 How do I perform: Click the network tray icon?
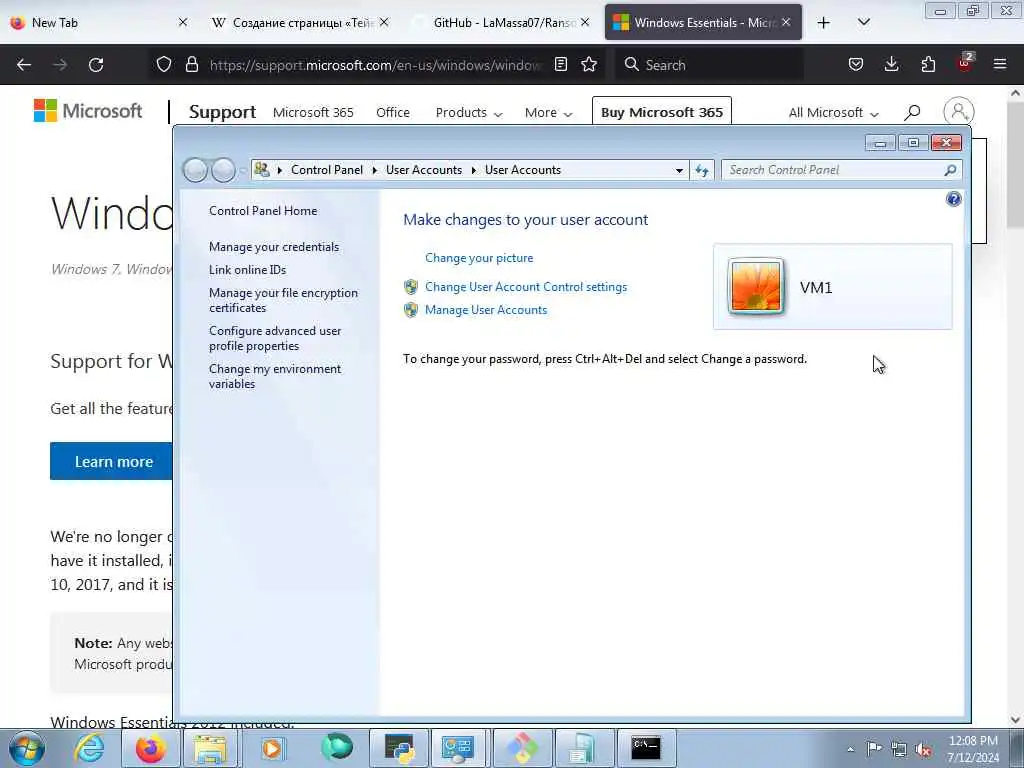(899, 749)
